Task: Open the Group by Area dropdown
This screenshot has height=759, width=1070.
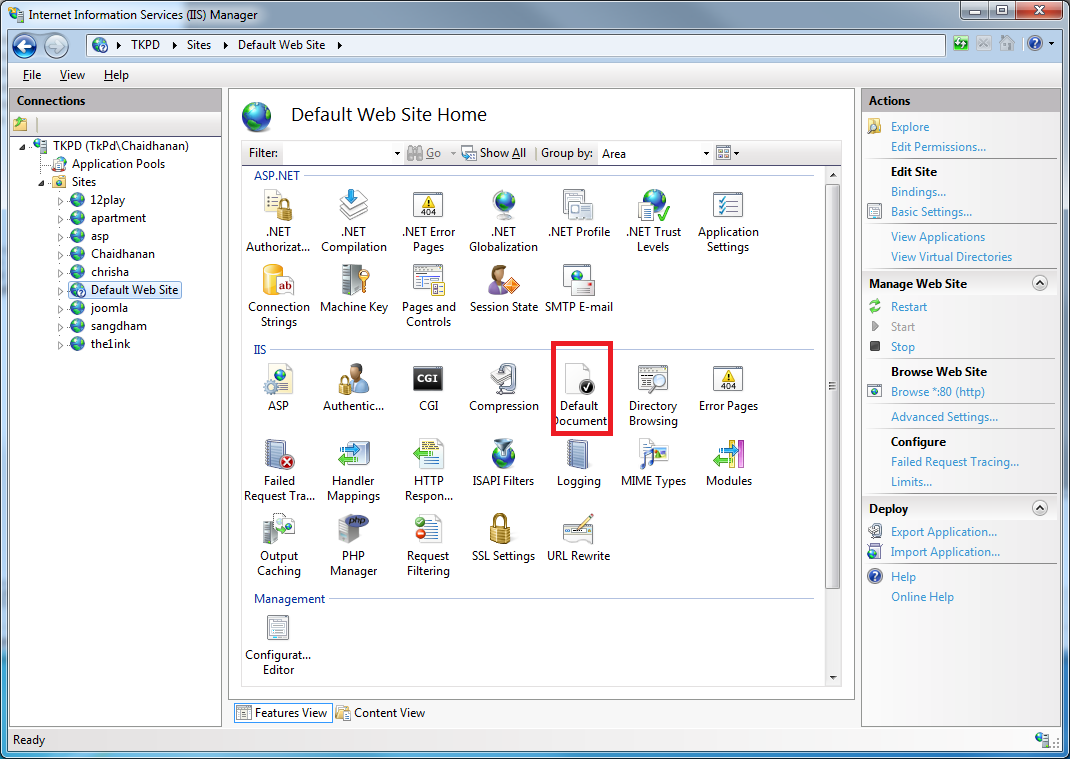Action: pos(655,153)
